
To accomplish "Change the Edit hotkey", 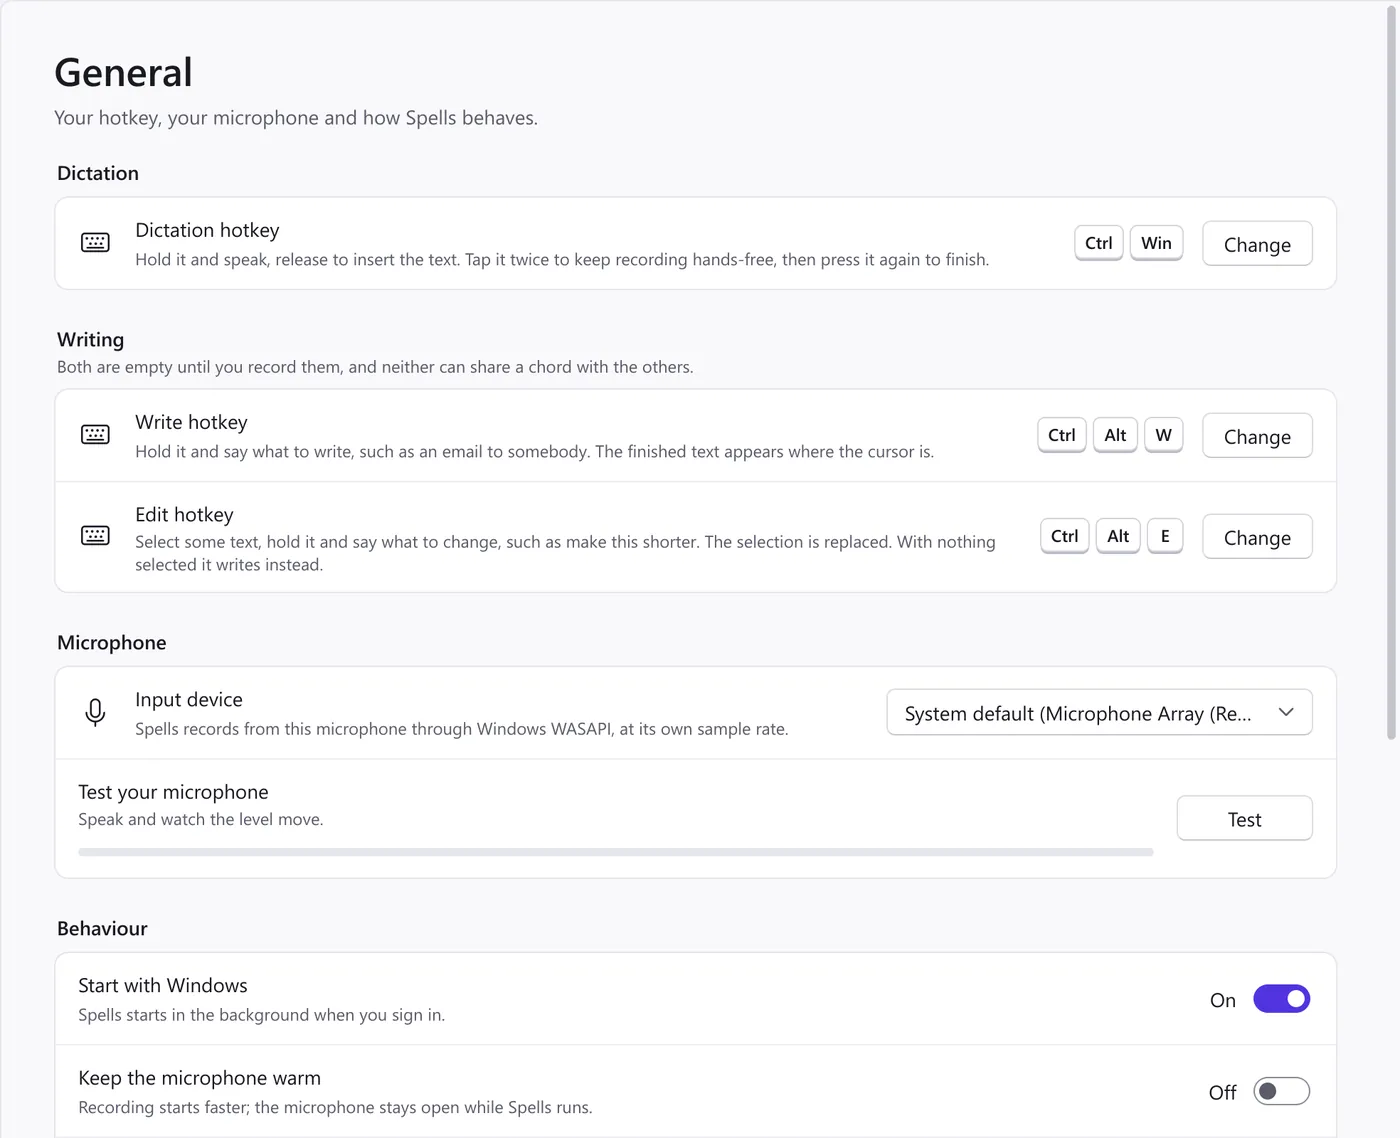I will coord(1257,537).
